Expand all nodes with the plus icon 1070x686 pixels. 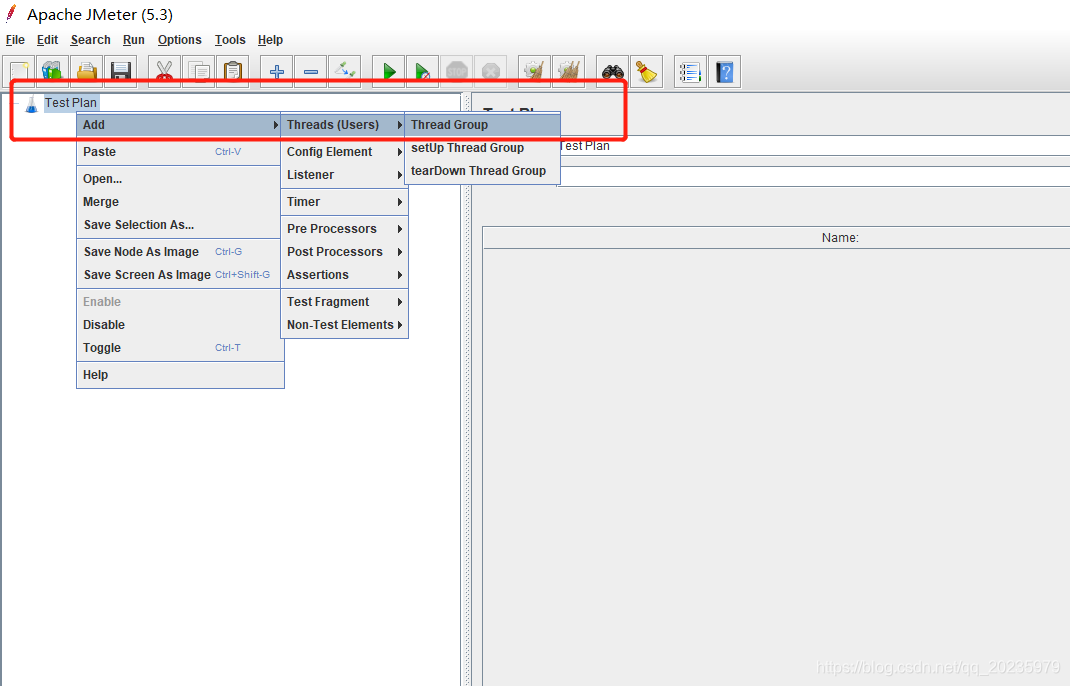click(276, 71)
